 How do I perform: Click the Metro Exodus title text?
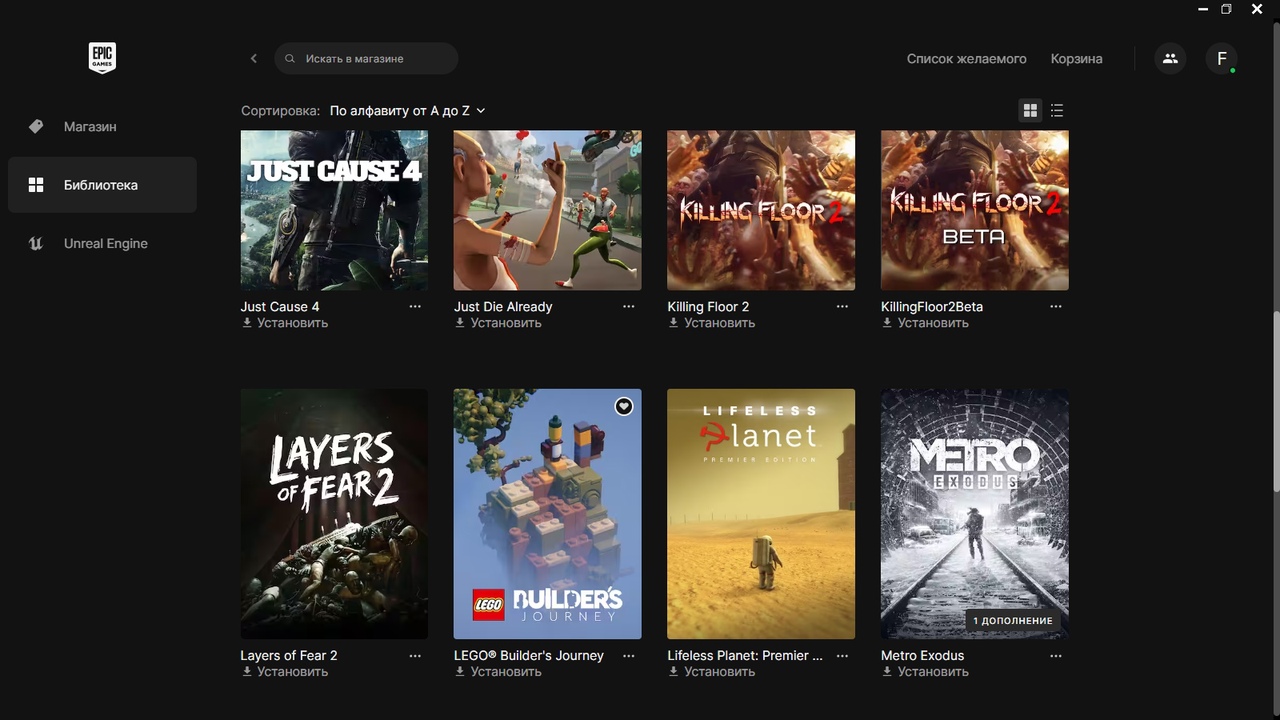coord(922,656)
